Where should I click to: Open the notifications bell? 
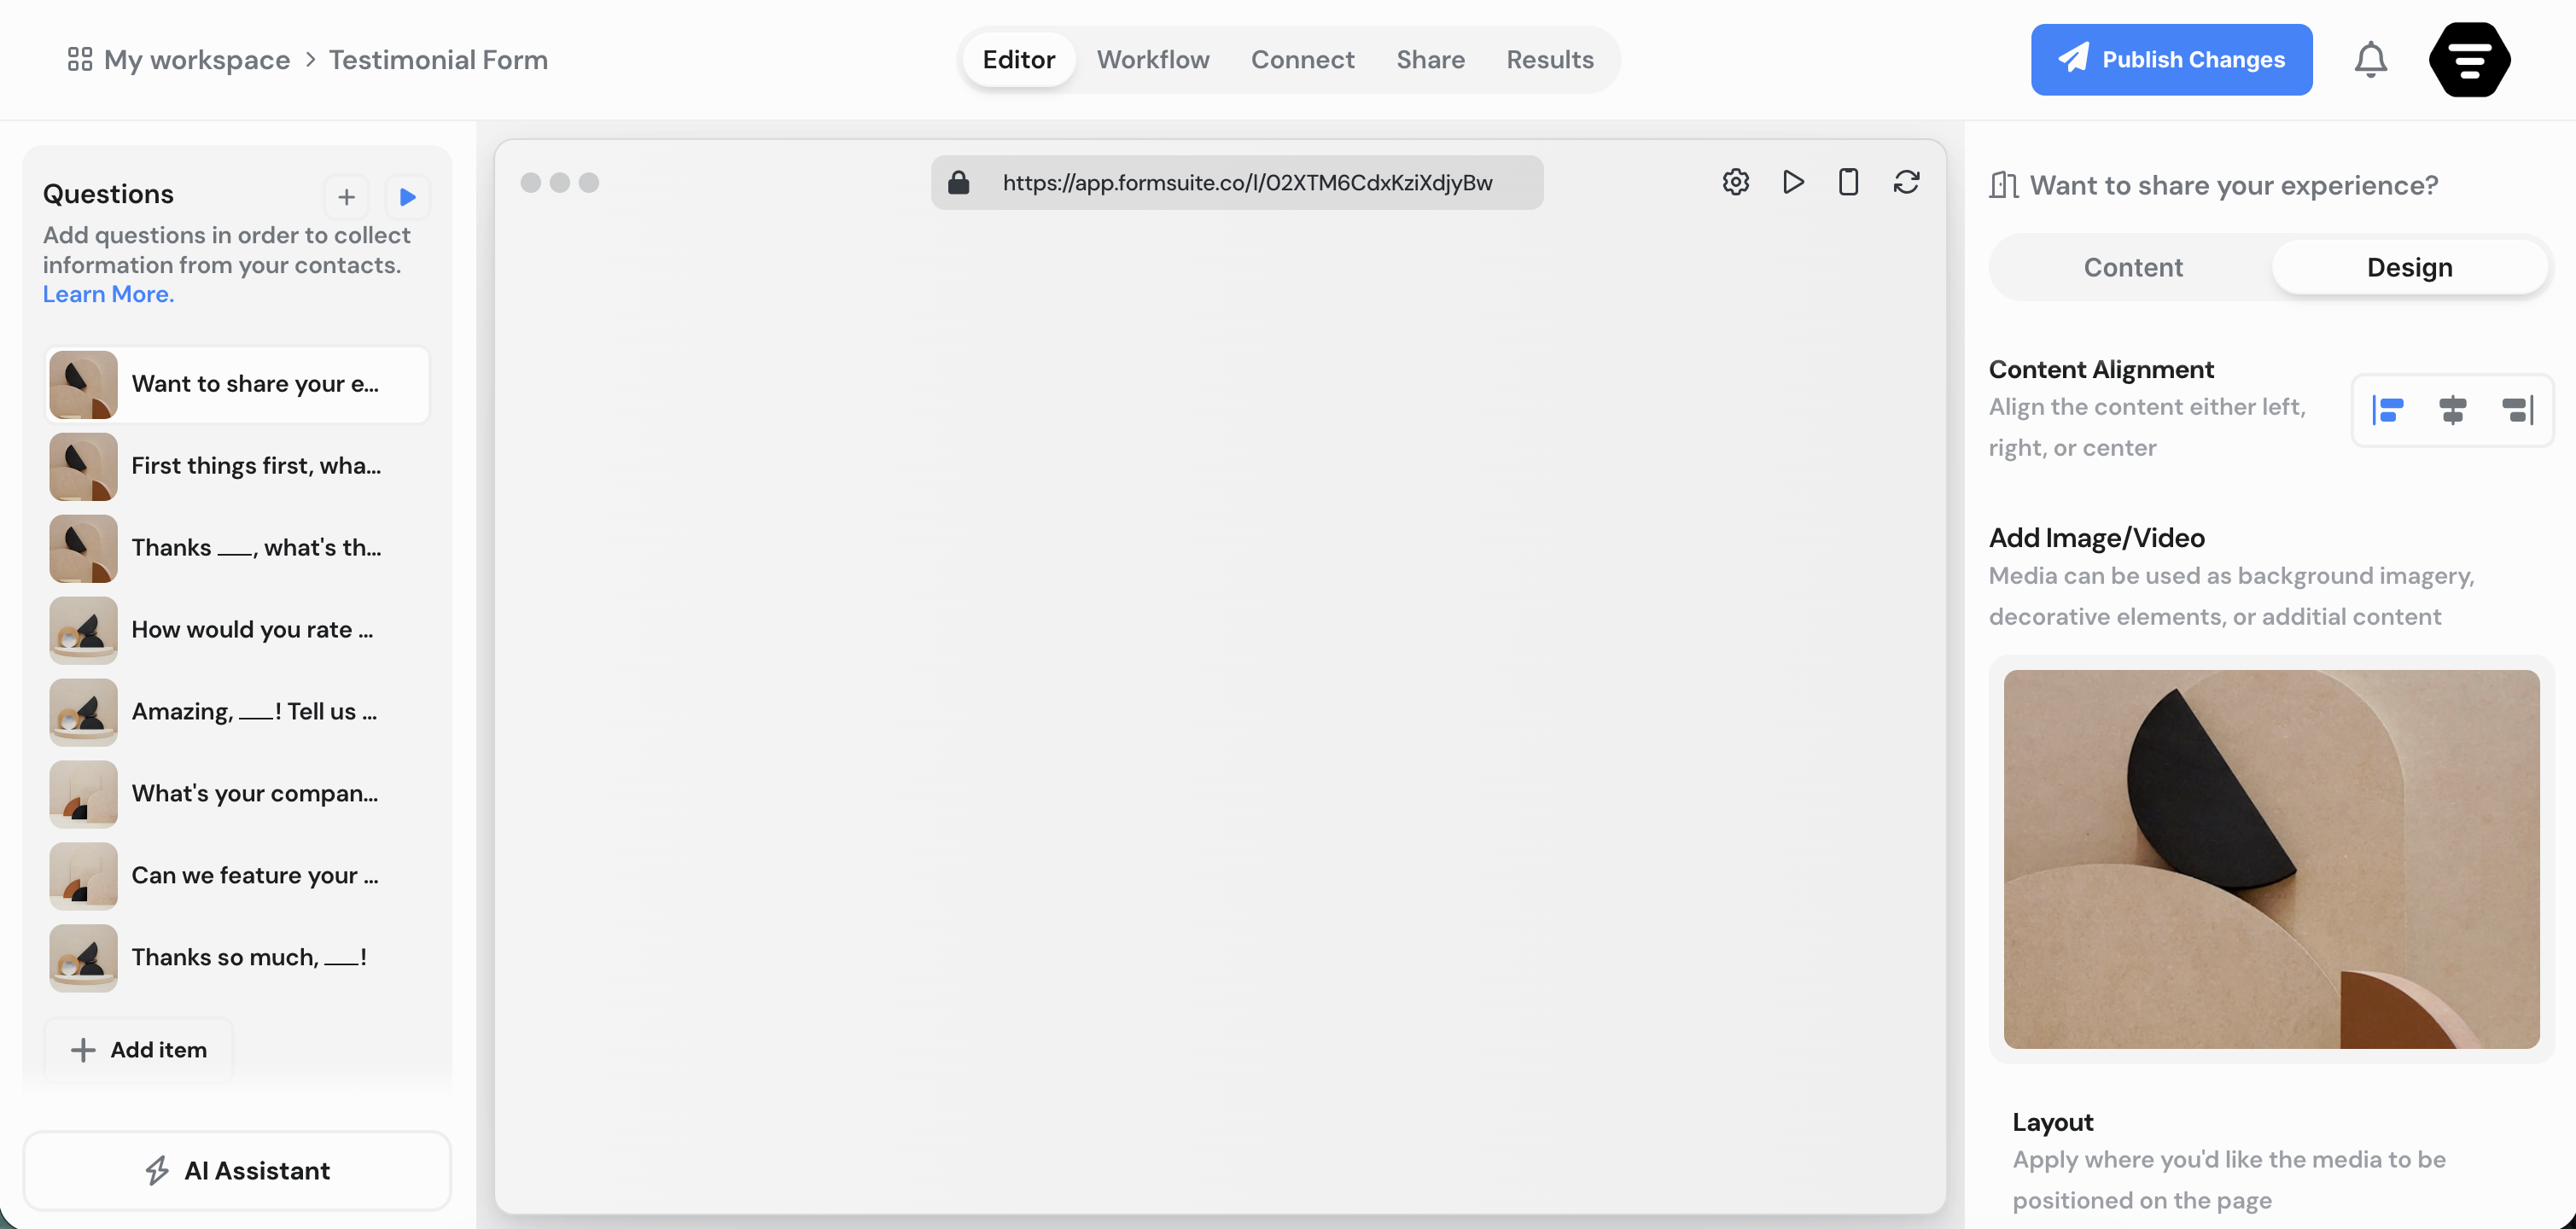(2370, 60)
